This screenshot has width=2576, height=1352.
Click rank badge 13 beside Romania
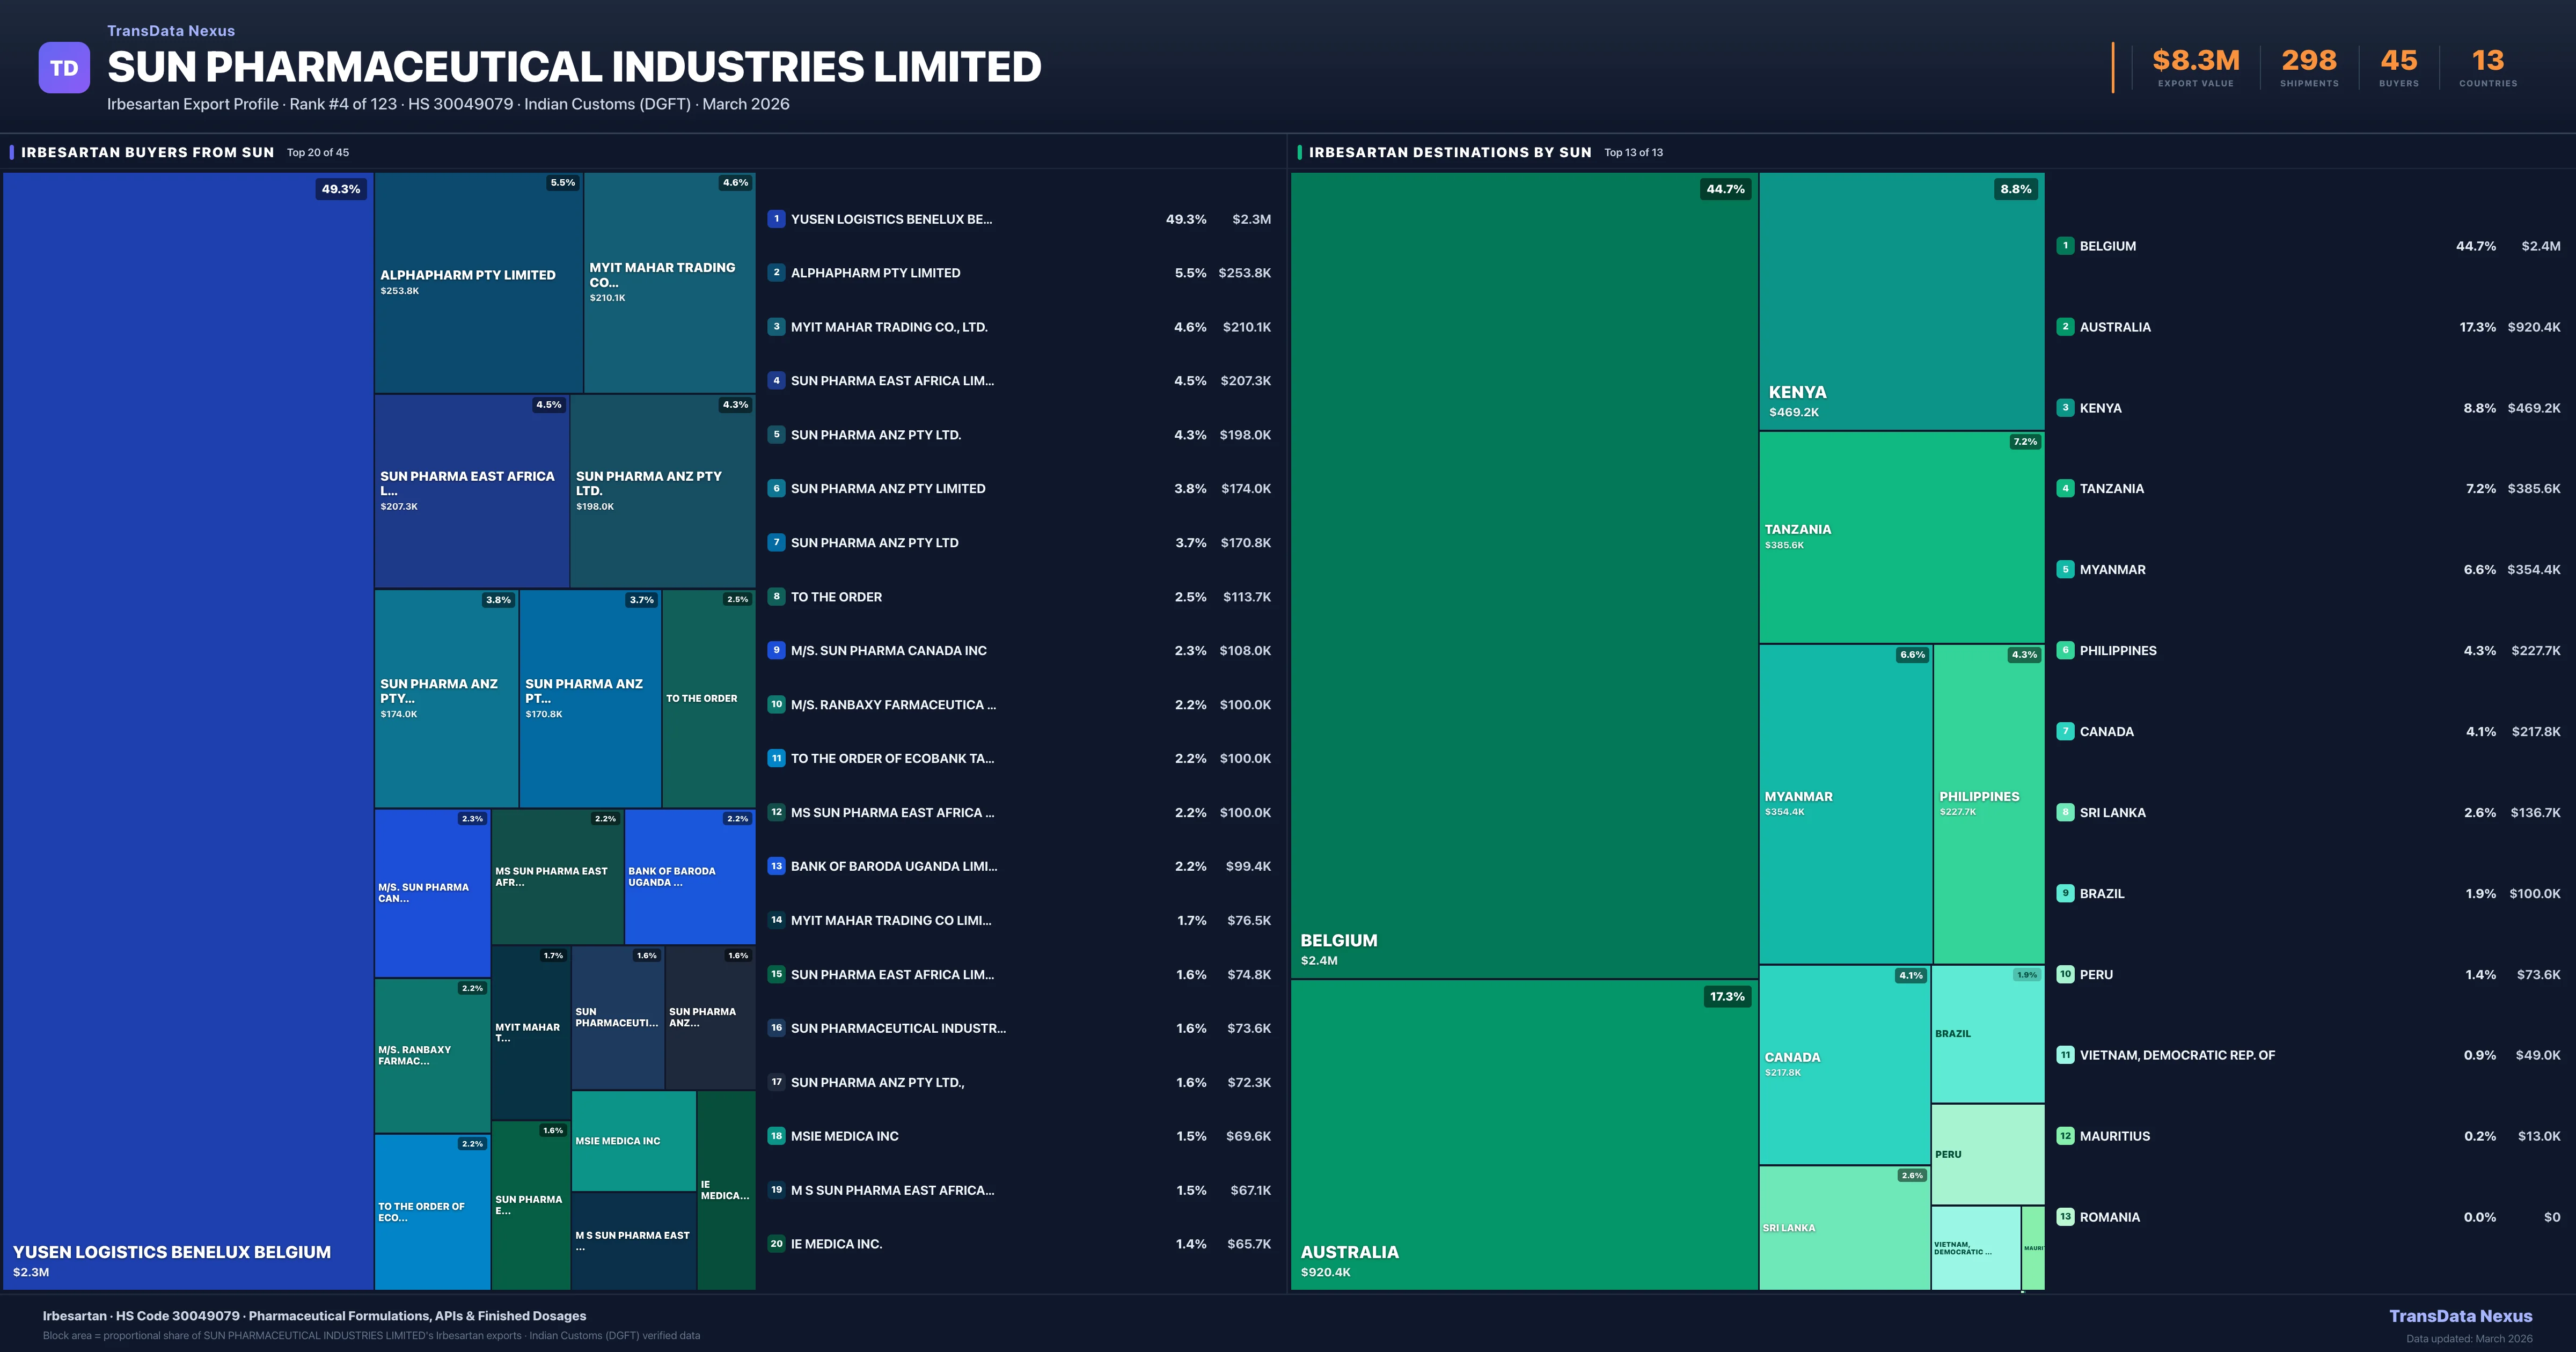pyautogui.click(x=2065, y=1217)
